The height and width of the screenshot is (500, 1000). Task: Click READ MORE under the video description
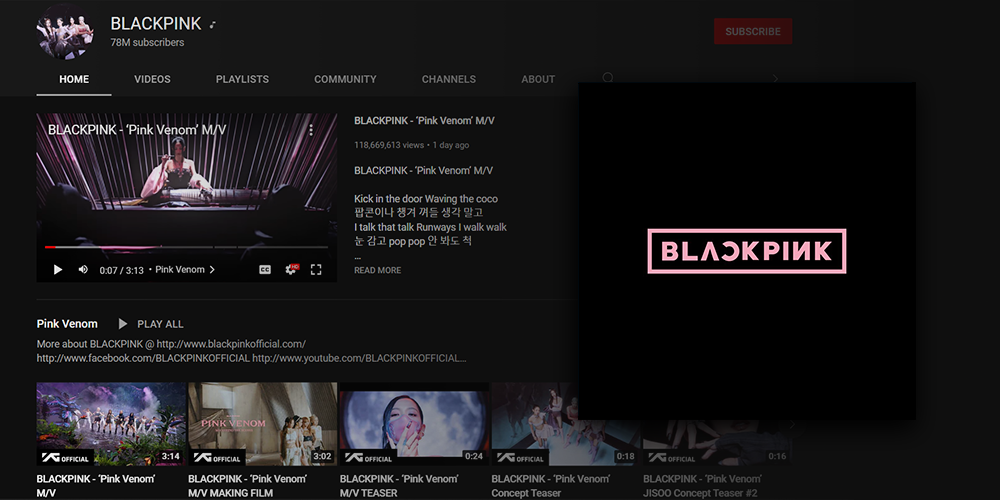378,270
